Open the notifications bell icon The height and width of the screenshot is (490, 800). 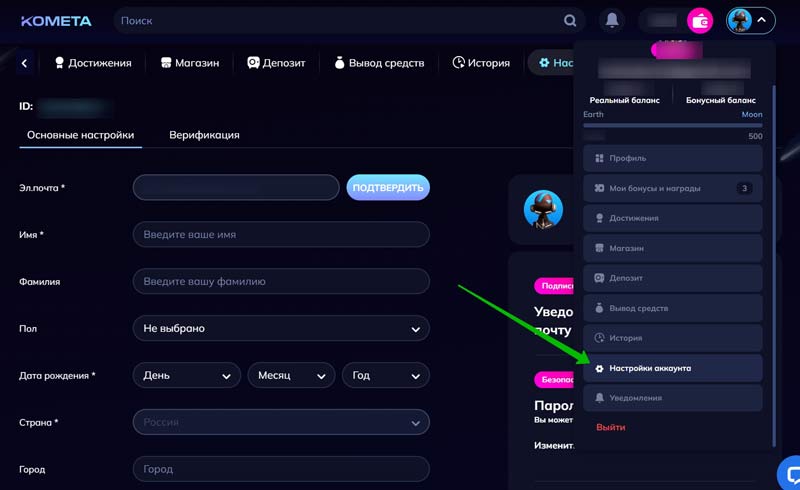pyautogui.click(x=611, y=21)
